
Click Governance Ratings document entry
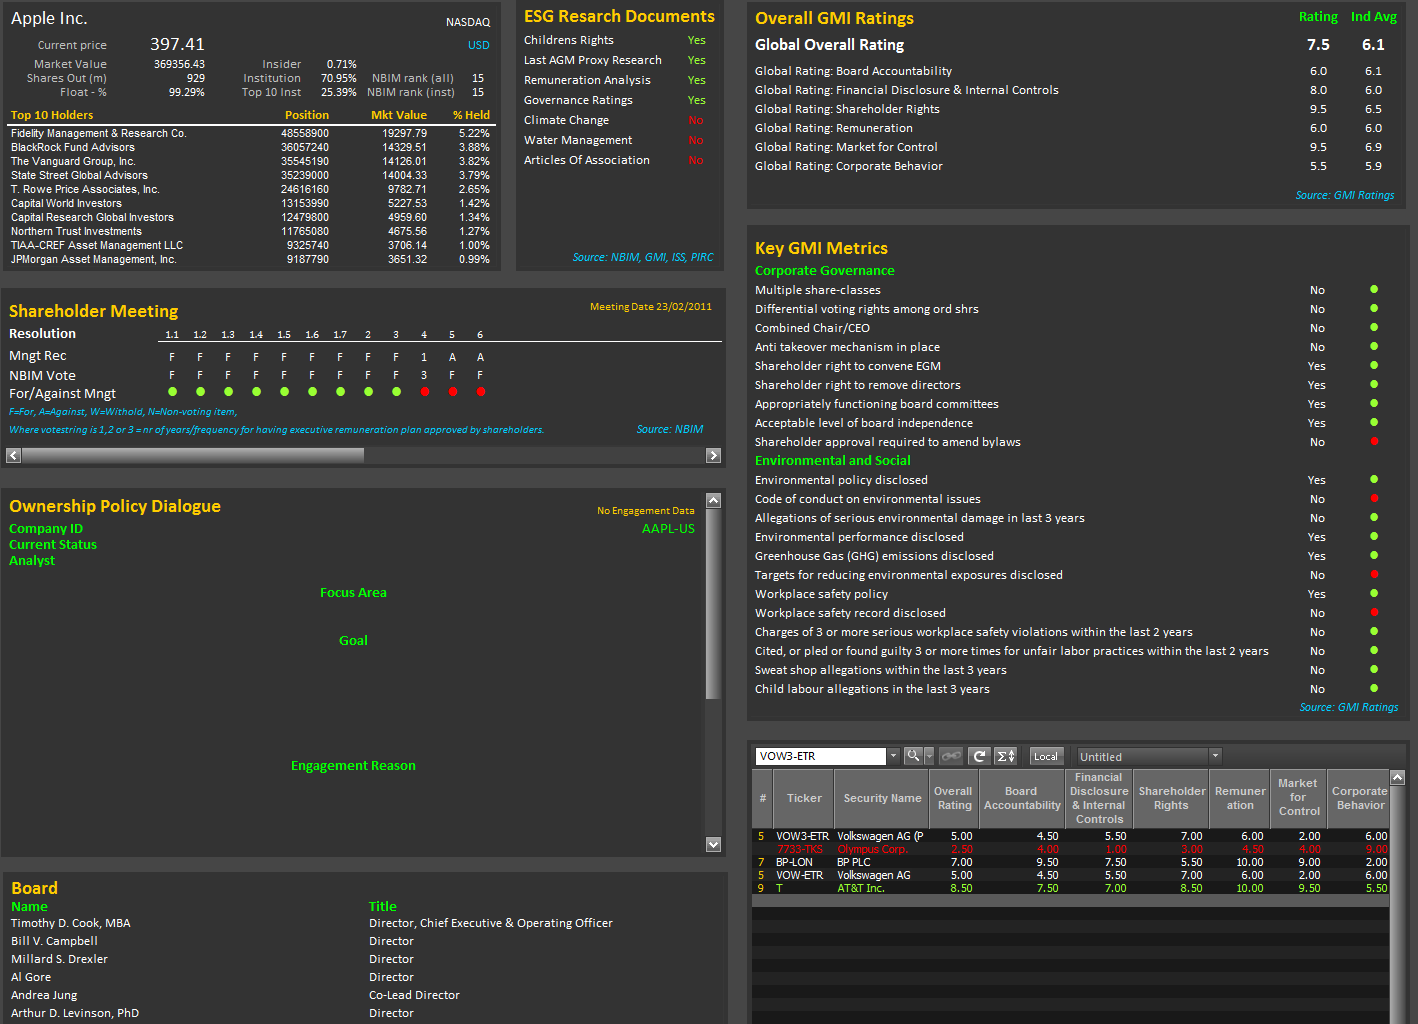point(578,100)
